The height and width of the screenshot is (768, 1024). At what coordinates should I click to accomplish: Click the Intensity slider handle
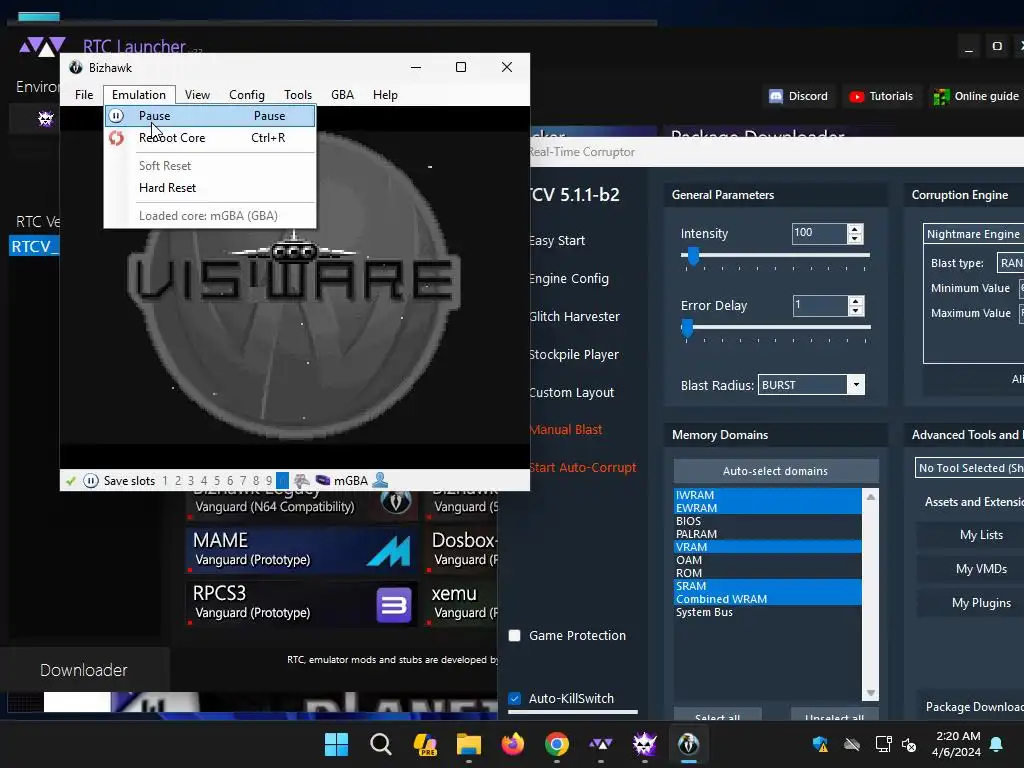(694, 257)
